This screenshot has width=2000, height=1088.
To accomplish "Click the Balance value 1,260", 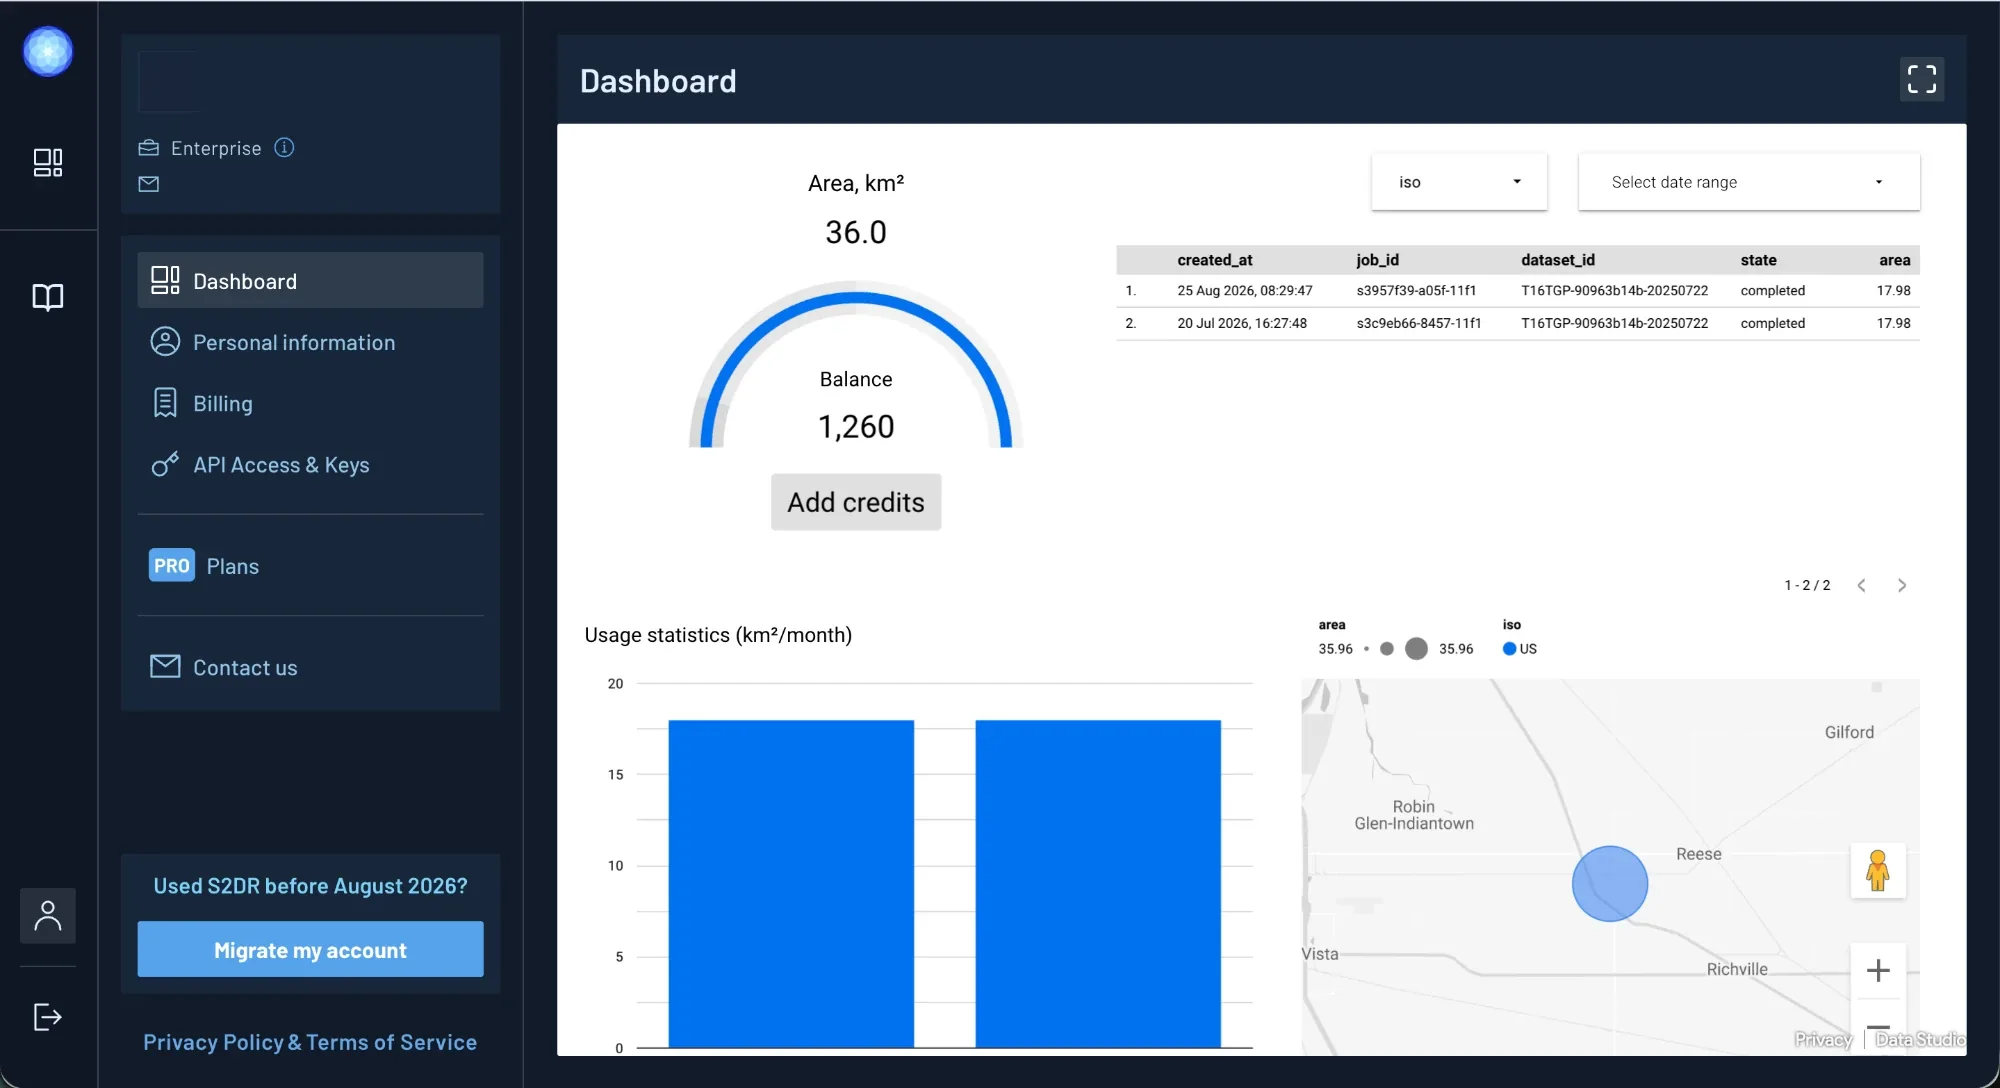I will 856,427.
